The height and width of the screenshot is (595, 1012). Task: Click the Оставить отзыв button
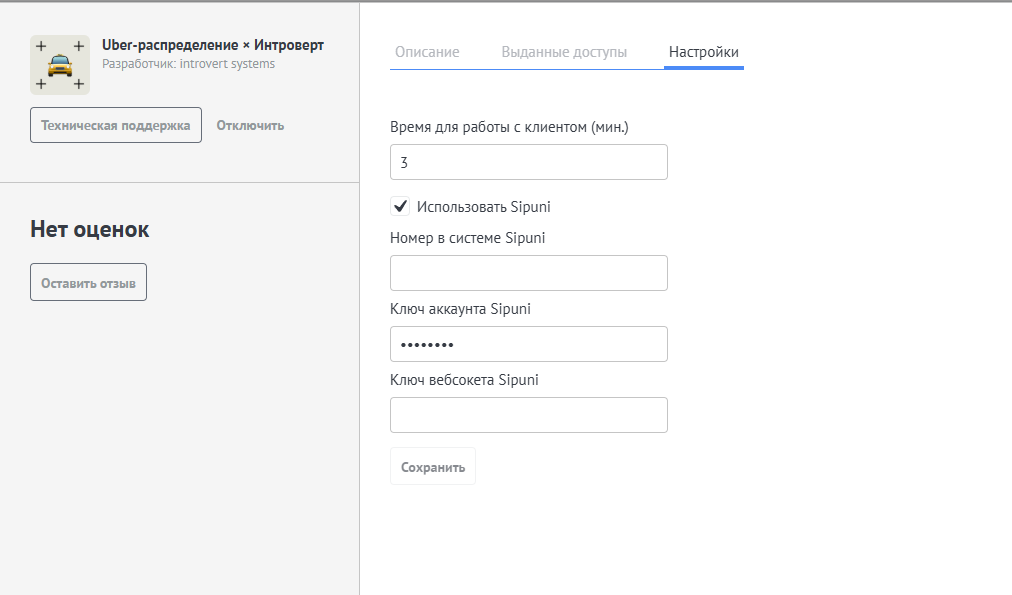pyautogui.click(x=88, y=283)
